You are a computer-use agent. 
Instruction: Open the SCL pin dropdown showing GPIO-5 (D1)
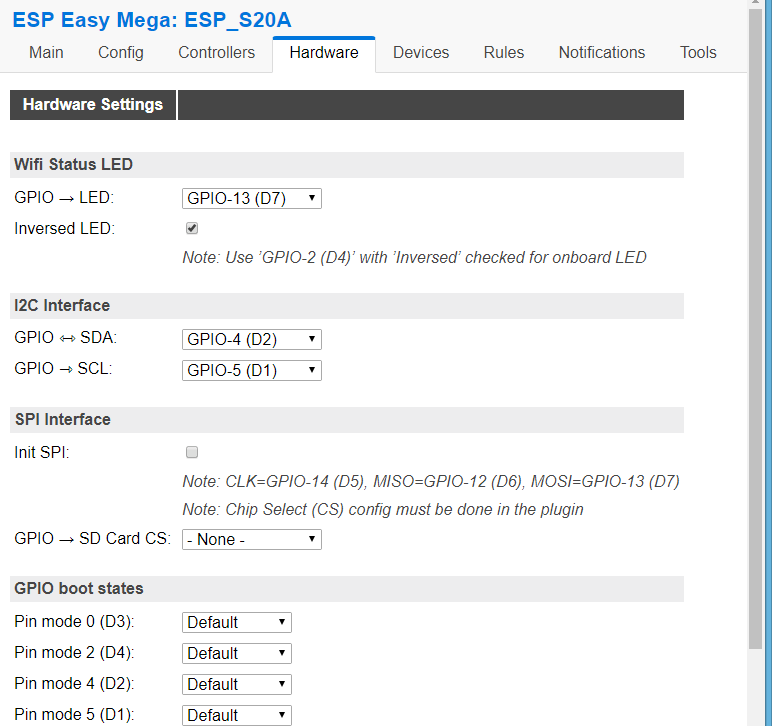252,371
